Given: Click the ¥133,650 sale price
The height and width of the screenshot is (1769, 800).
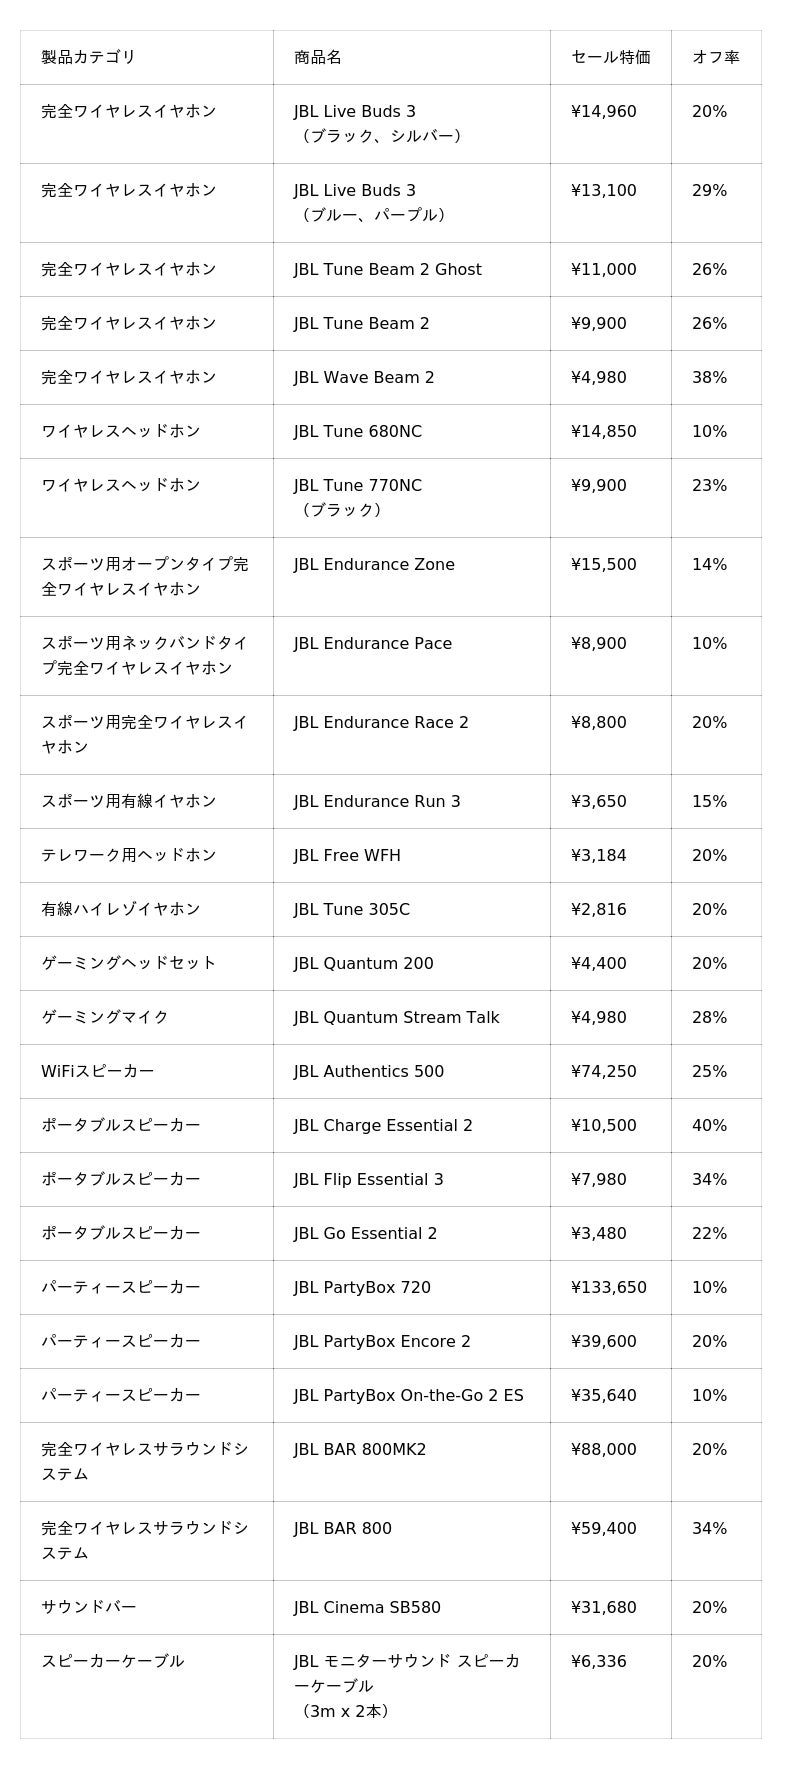Looking at the screenshot, I should tap(608, 1288).
